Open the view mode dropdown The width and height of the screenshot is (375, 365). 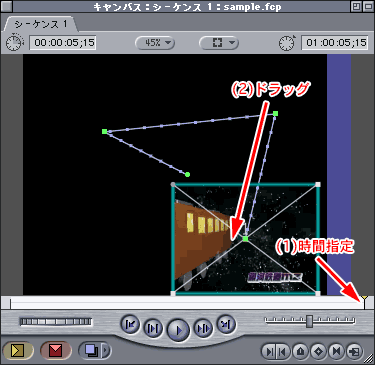coord(219,43)
